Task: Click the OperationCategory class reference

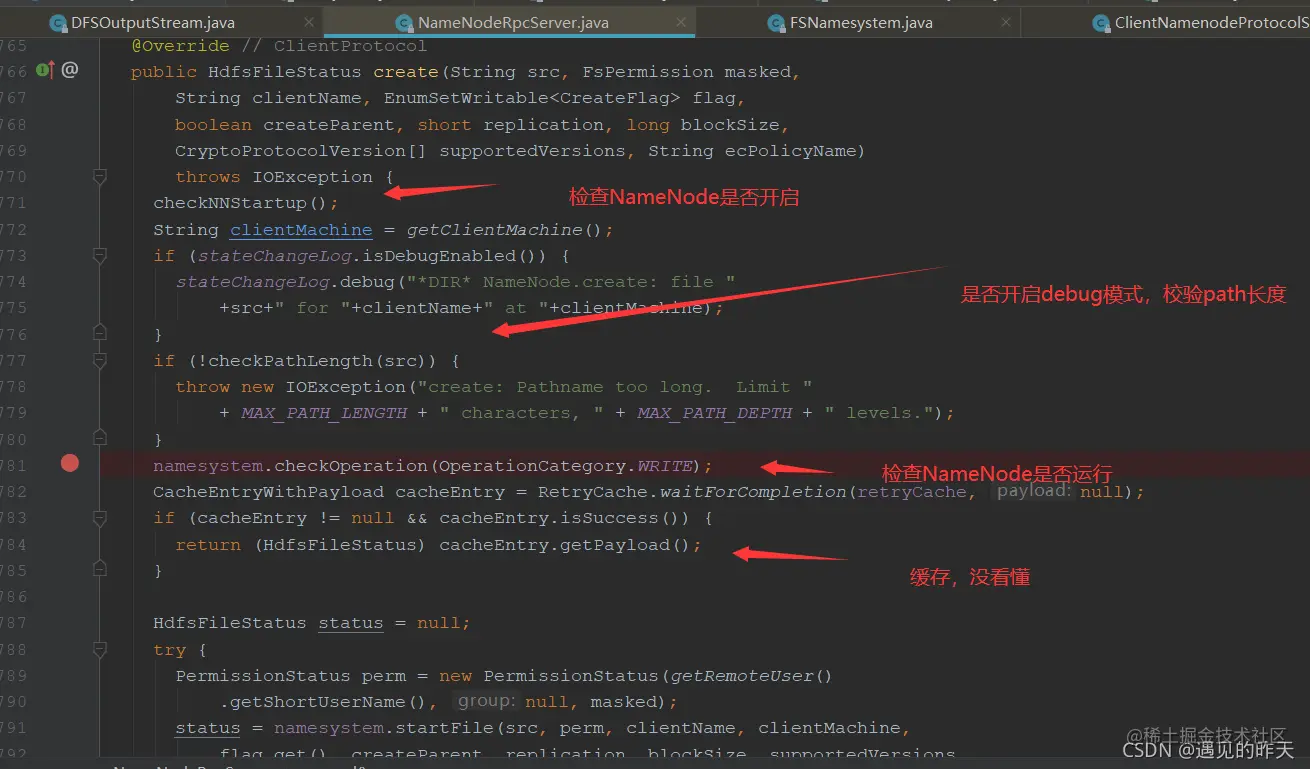Action: click(532, 466)
